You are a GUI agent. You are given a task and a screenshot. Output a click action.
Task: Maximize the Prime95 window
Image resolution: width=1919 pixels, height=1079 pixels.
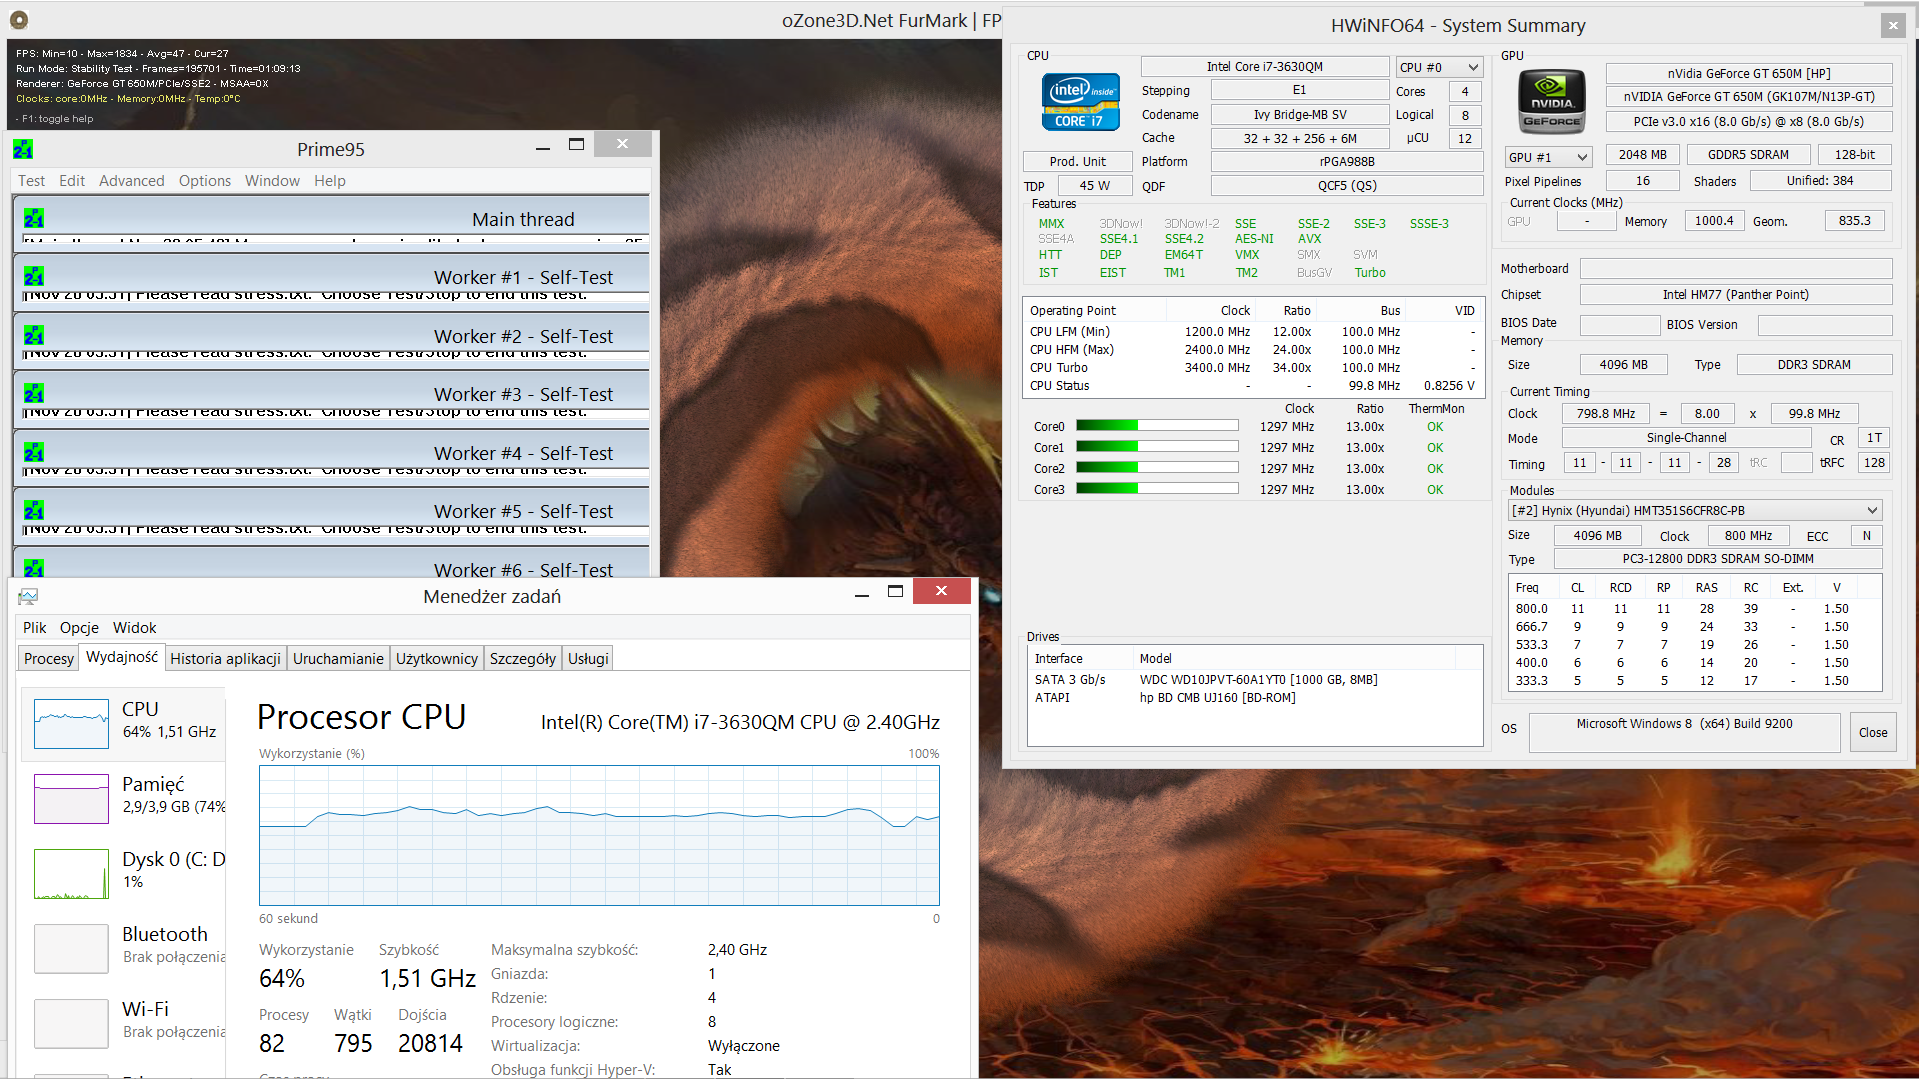(576, 145)
